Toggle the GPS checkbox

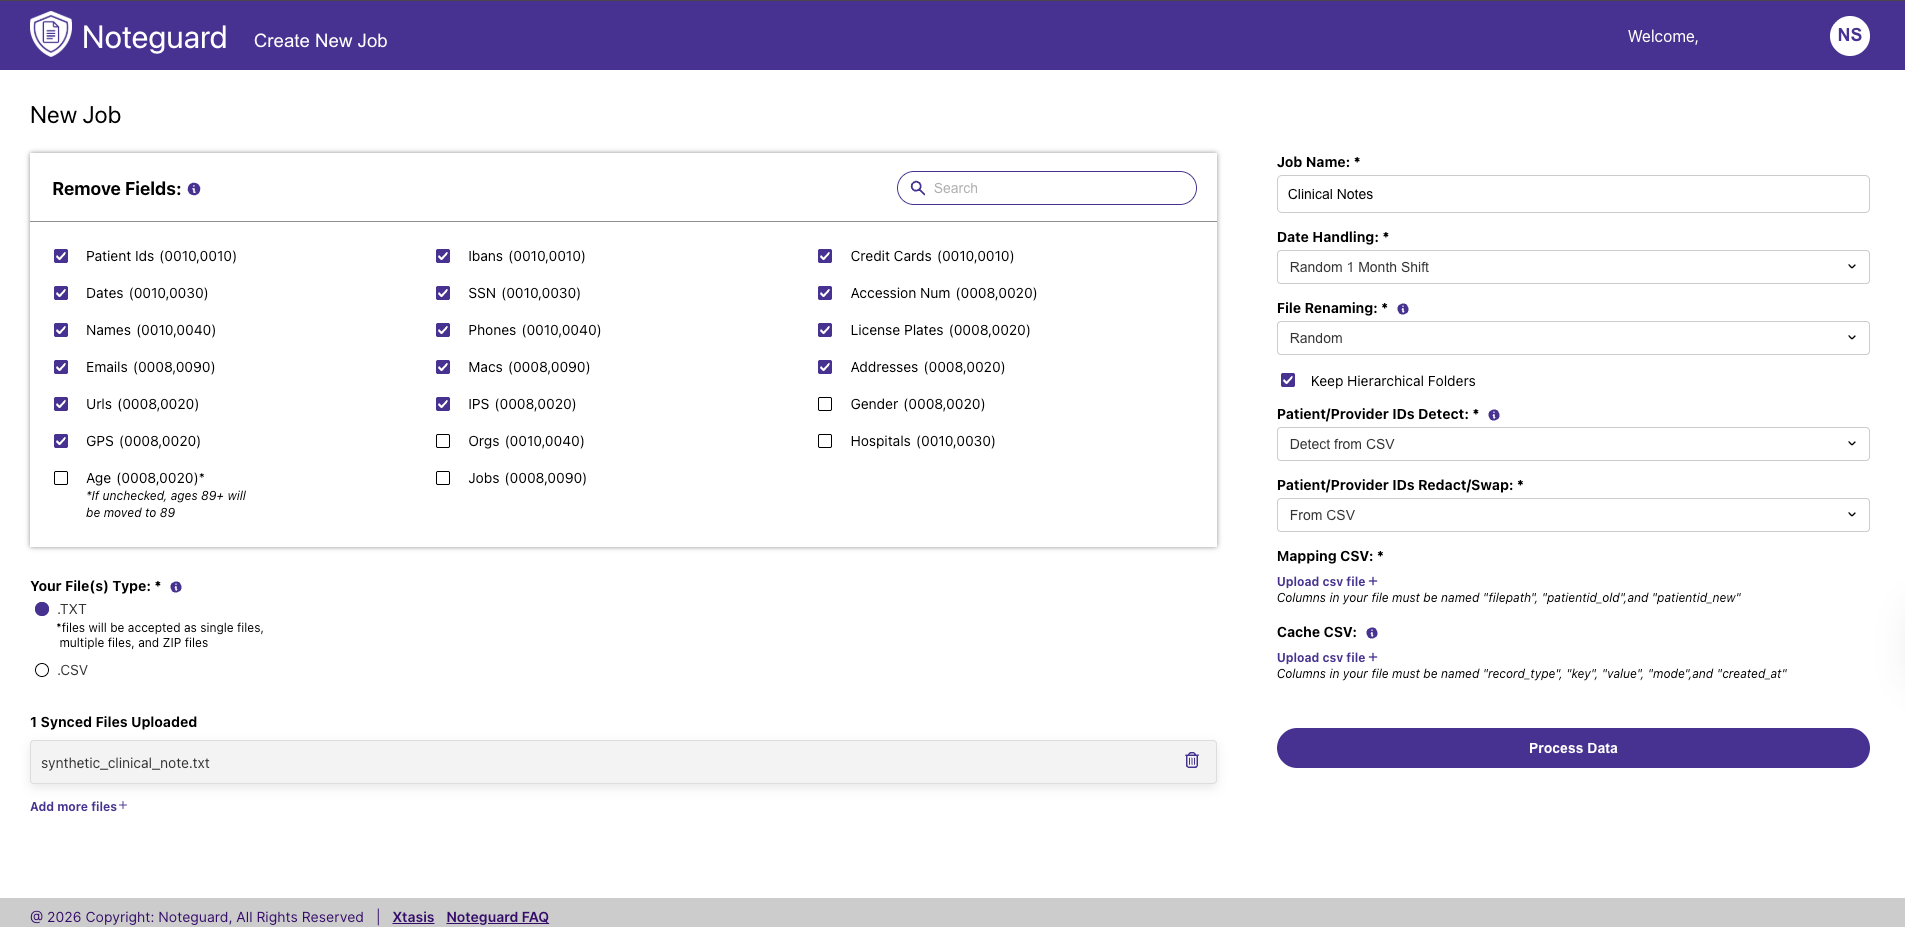(61, 441)
